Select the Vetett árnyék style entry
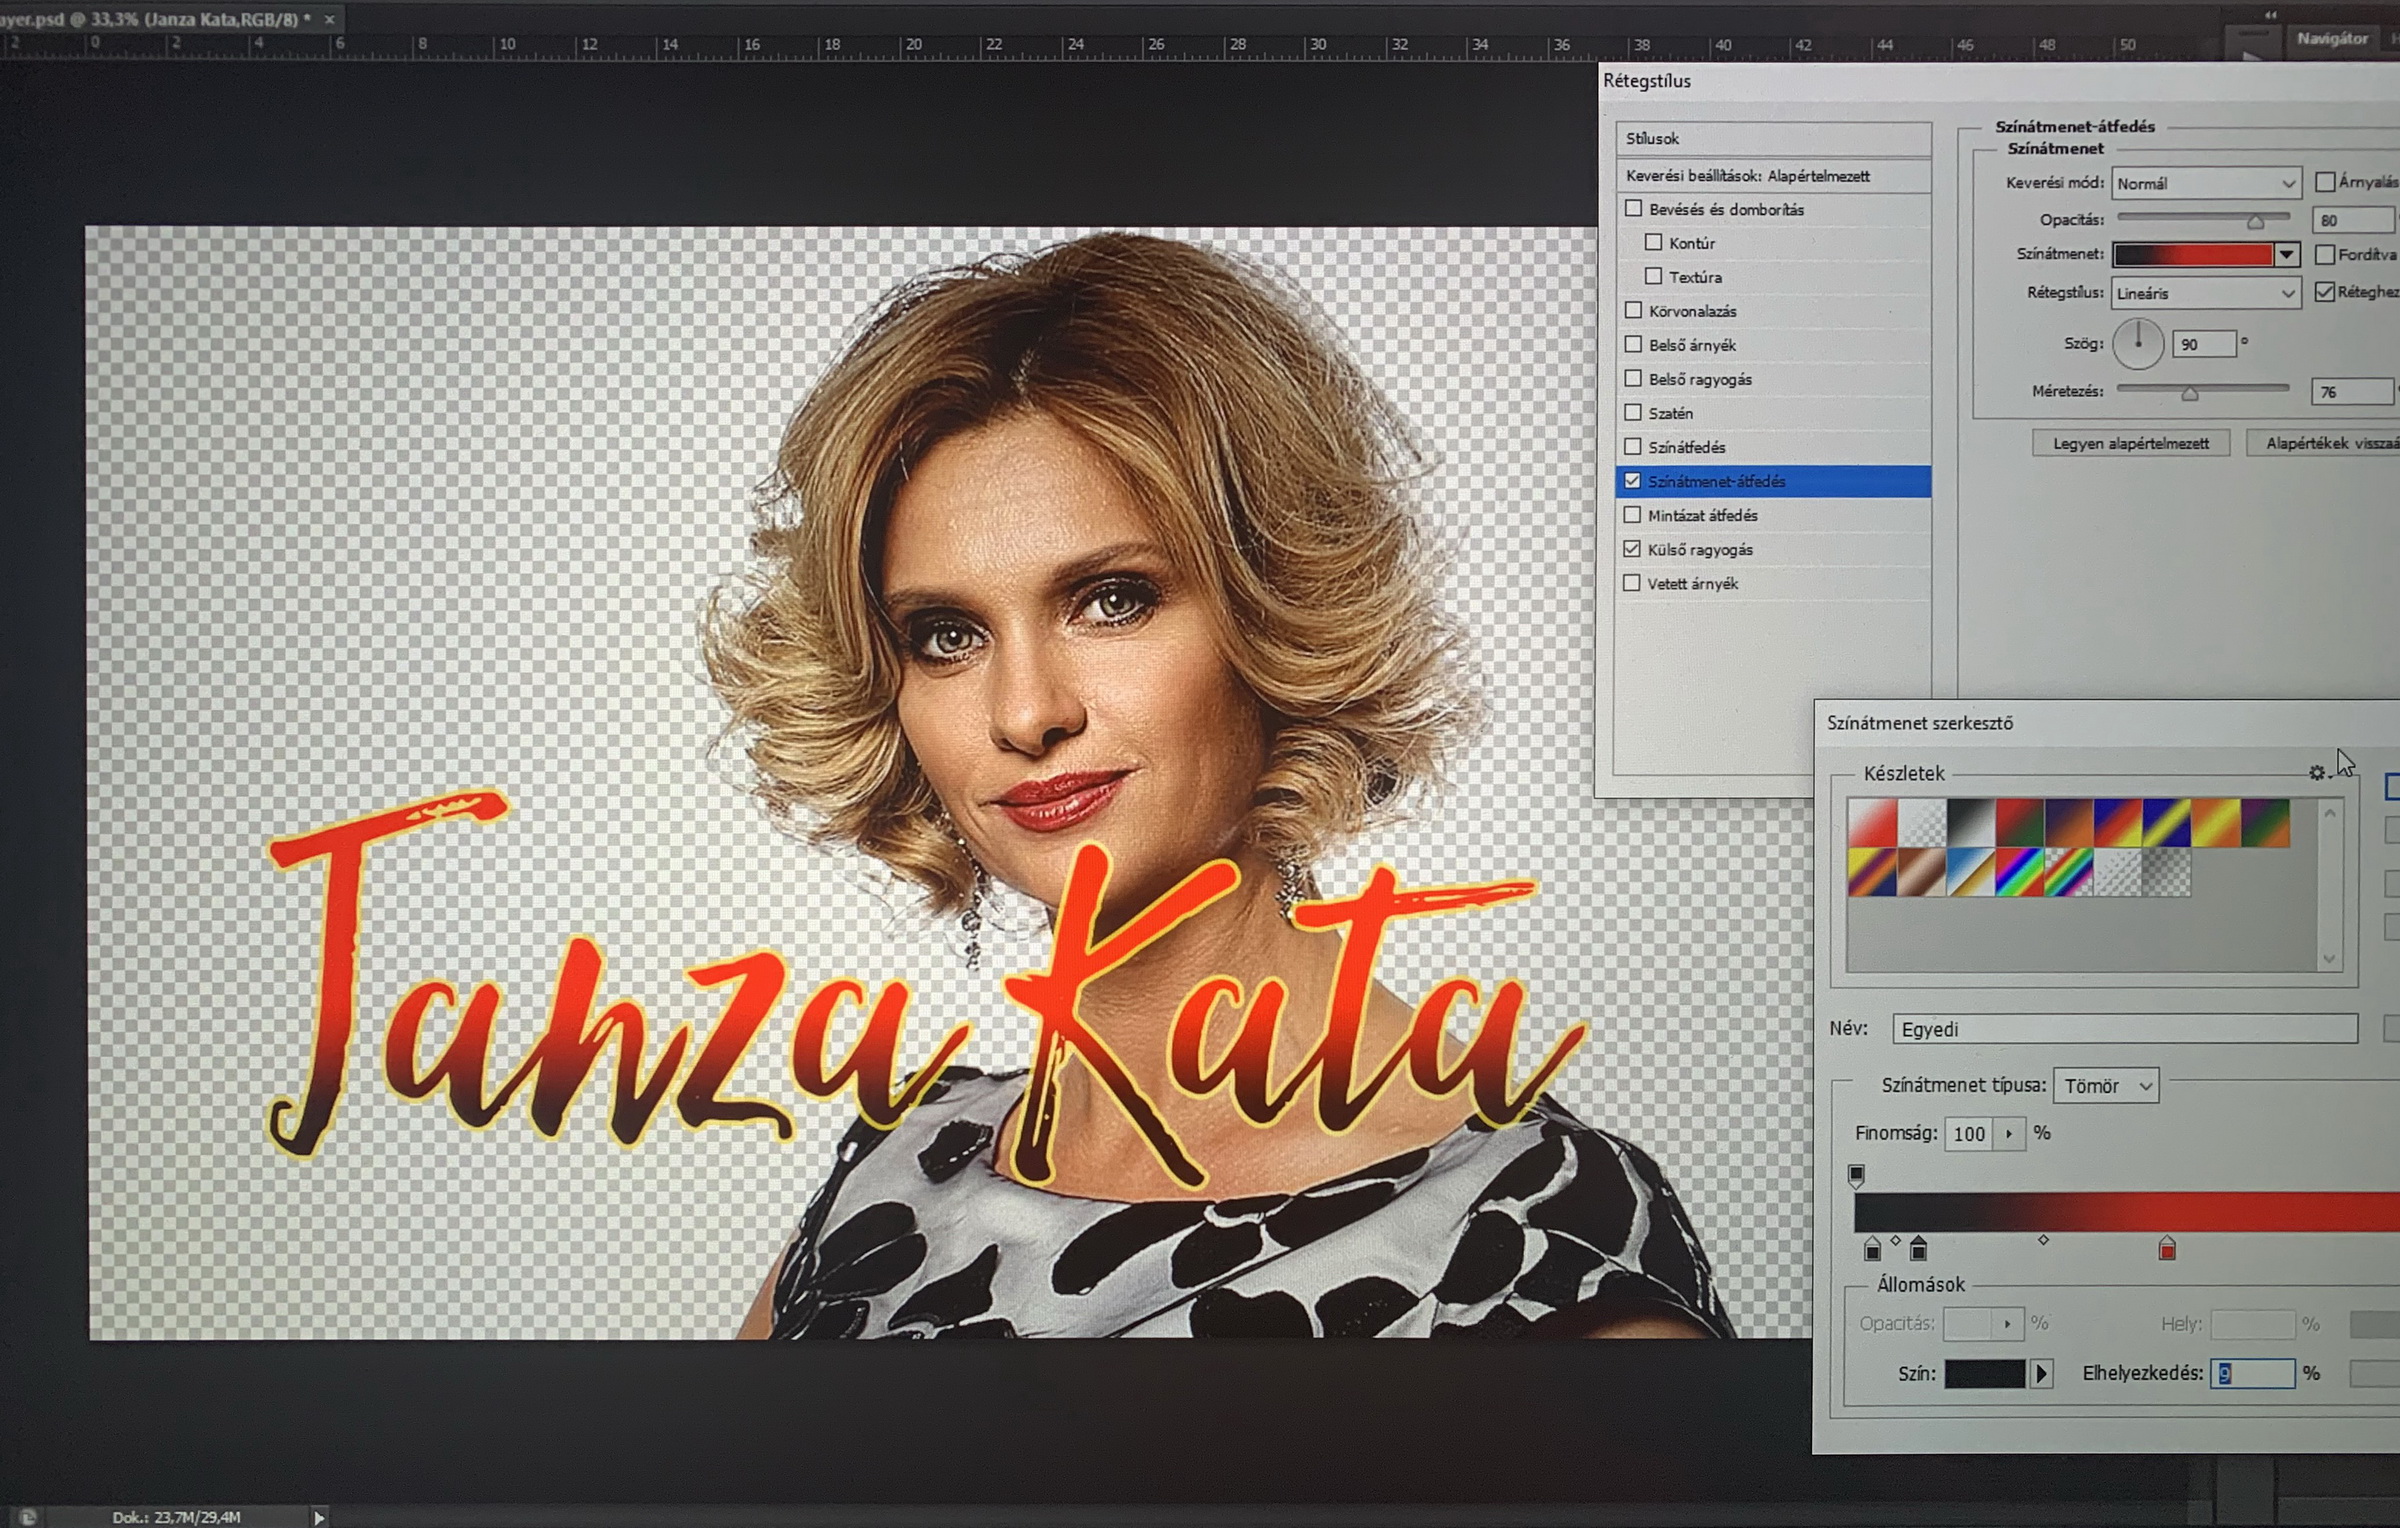This screenshot has width=2400, height=1528. 1693,583
